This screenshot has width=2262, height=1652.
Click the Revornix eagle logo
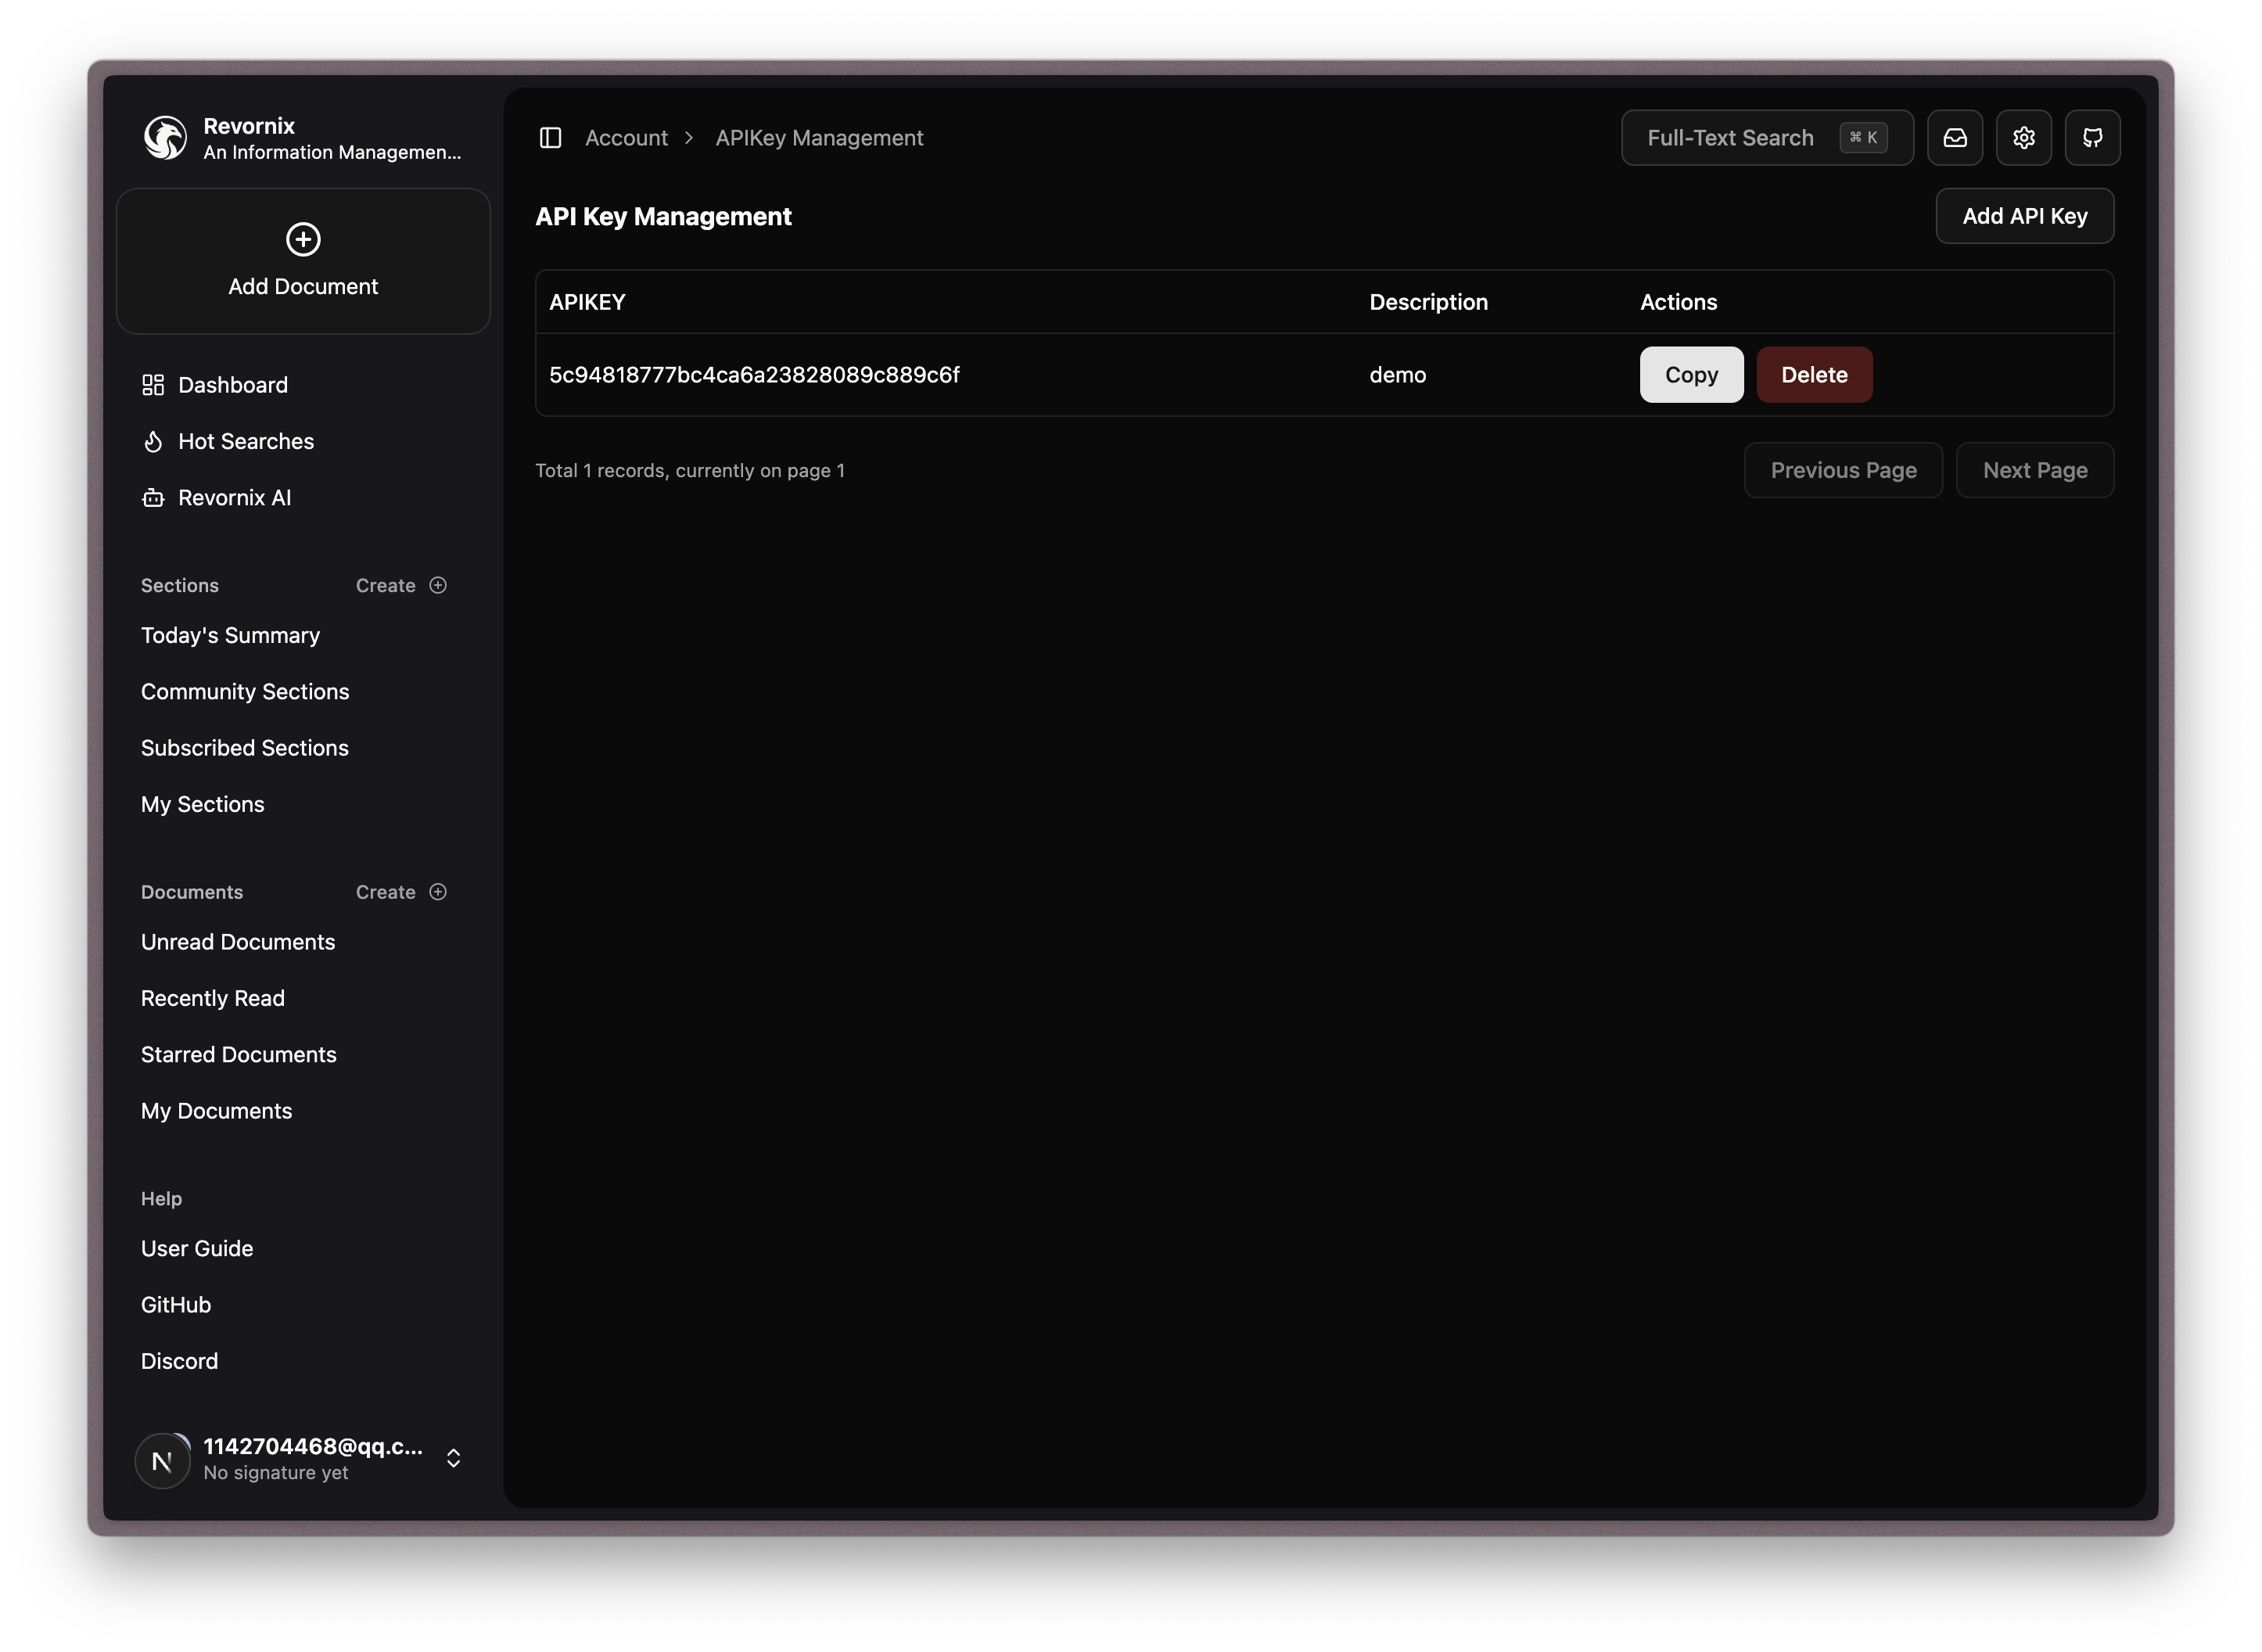click(x=165, y=138)
